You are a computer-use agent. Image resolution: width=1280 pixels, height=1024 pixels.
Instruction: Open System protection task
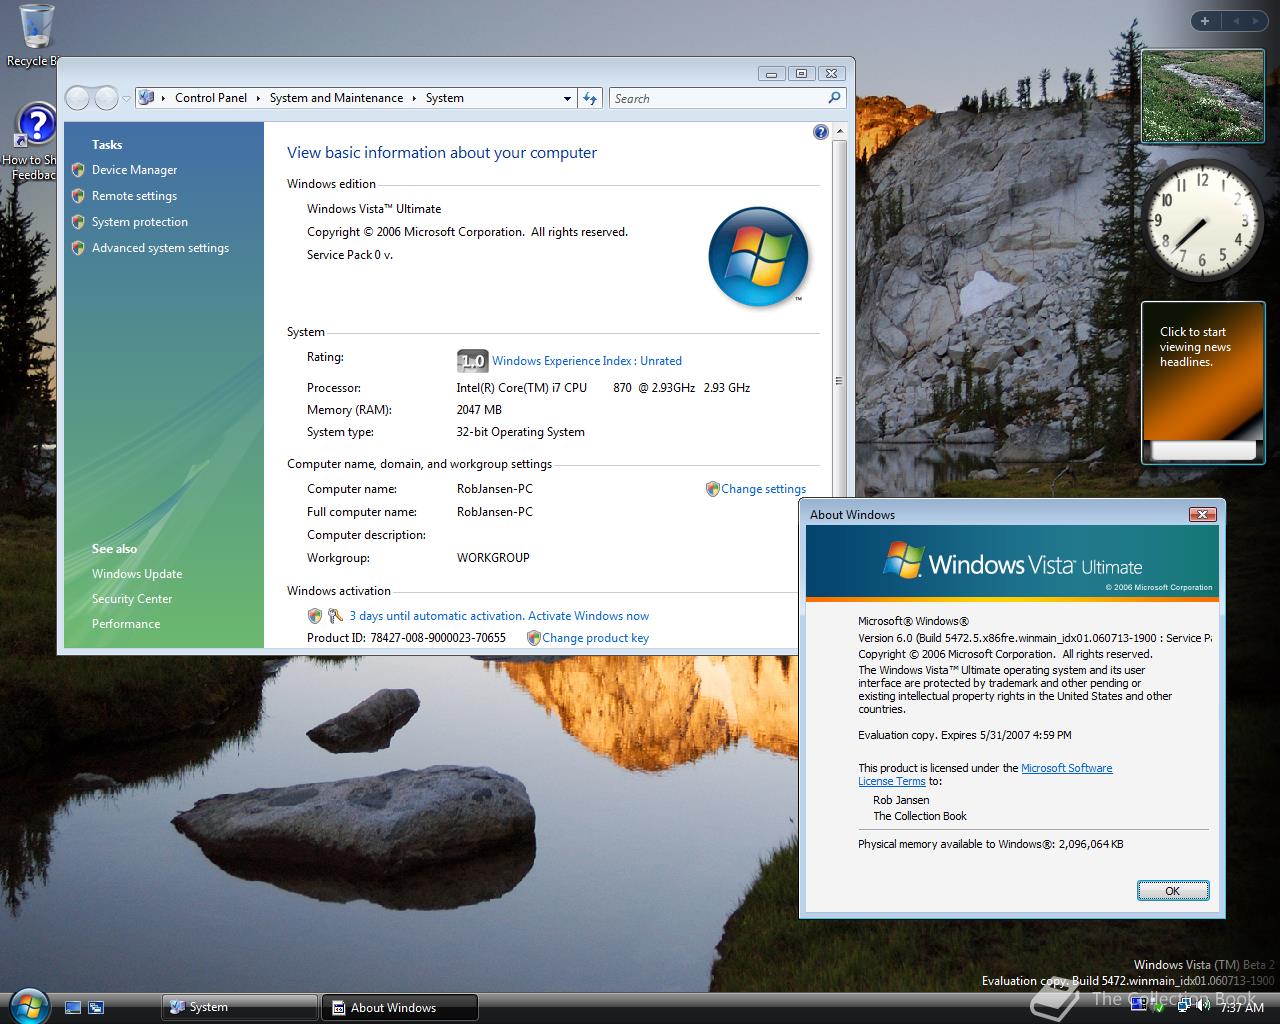(x=140, y=222)
